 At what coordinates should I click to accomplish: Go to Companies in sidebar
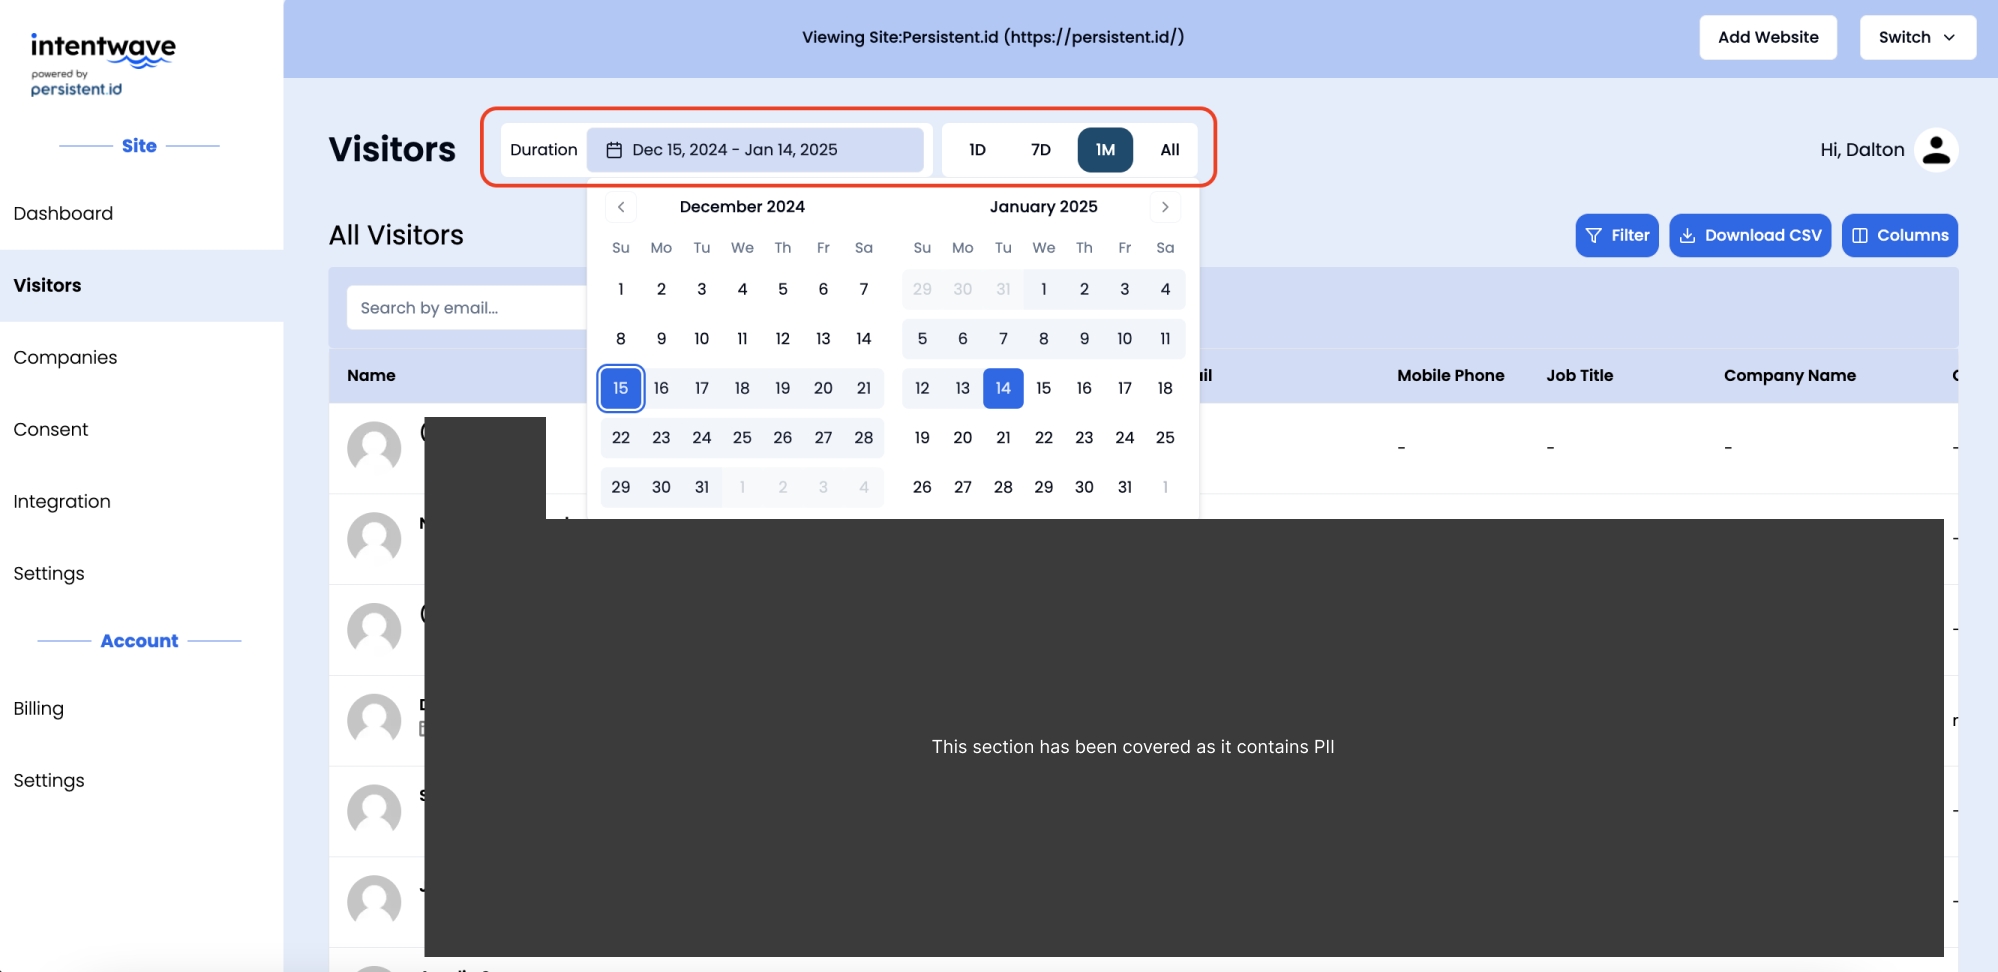(x=65, y=358)
